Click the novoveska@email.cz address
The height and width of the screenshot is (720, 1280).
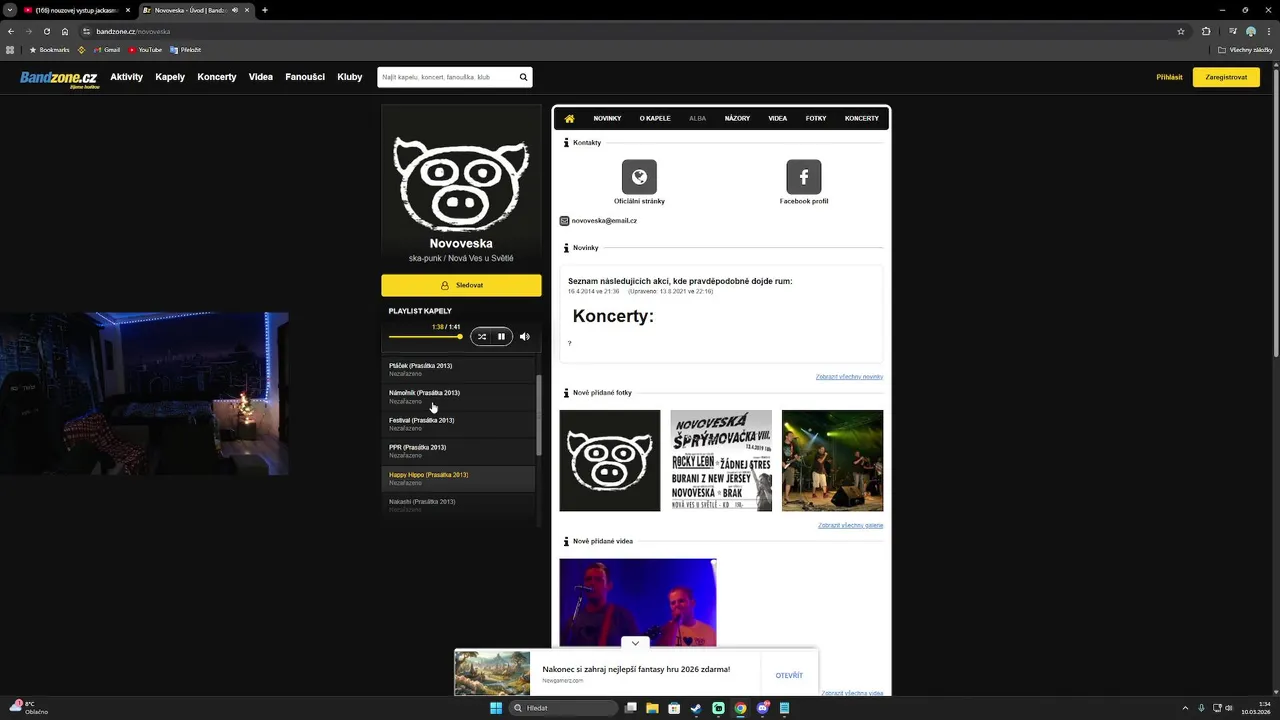tap(604, 220)
